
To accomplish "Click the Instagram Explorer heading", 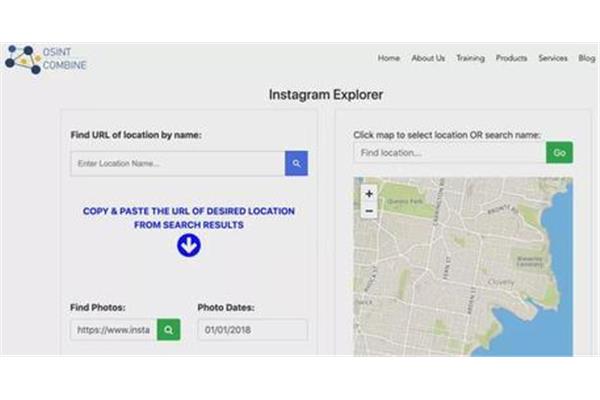I will 326,95.
